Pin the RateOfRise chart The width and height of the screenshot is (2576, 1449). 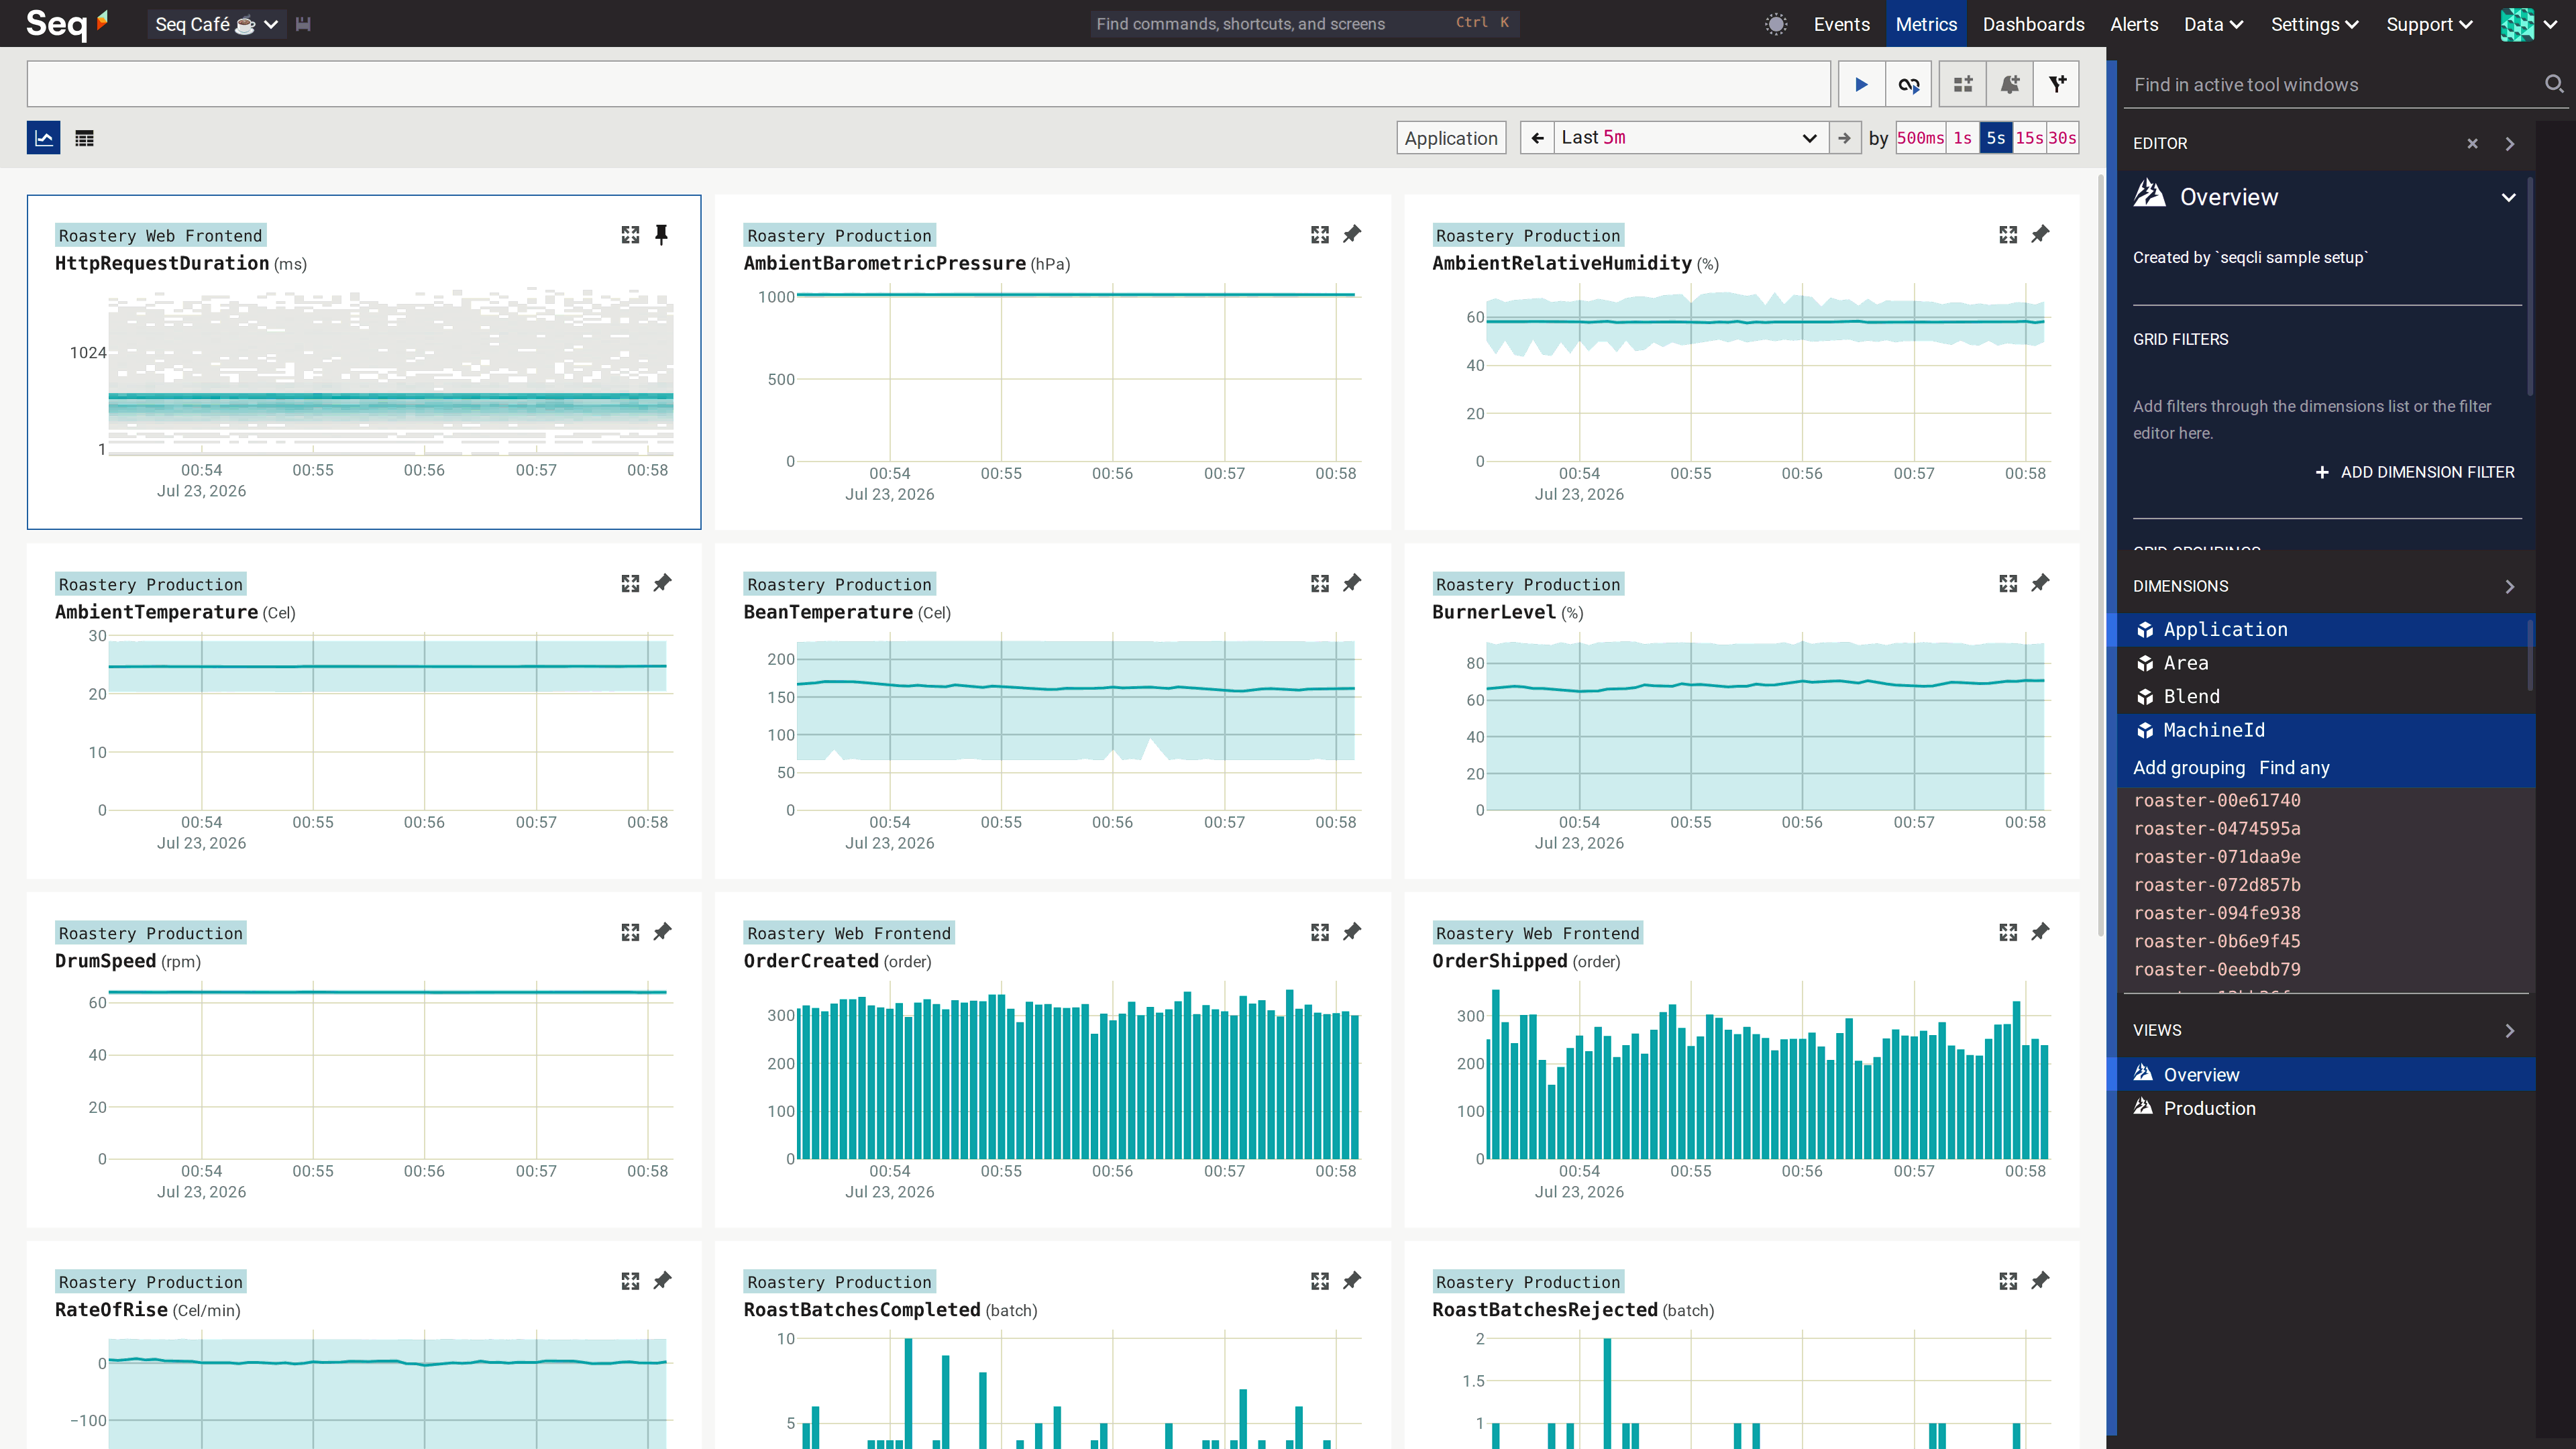tap(662, 1281)
